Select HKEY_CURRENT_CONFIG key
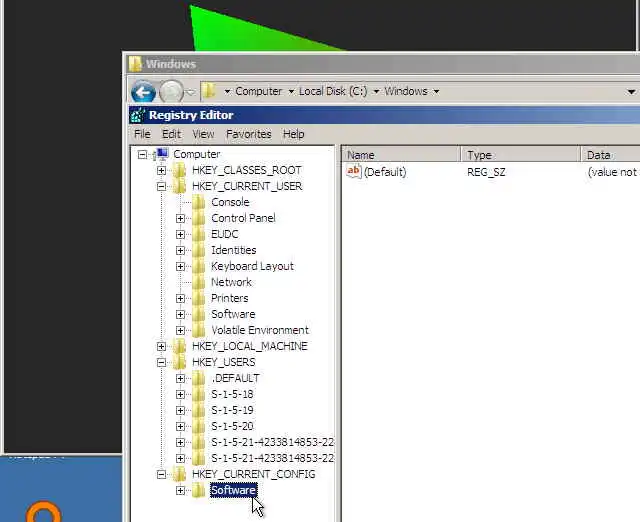 253,474
